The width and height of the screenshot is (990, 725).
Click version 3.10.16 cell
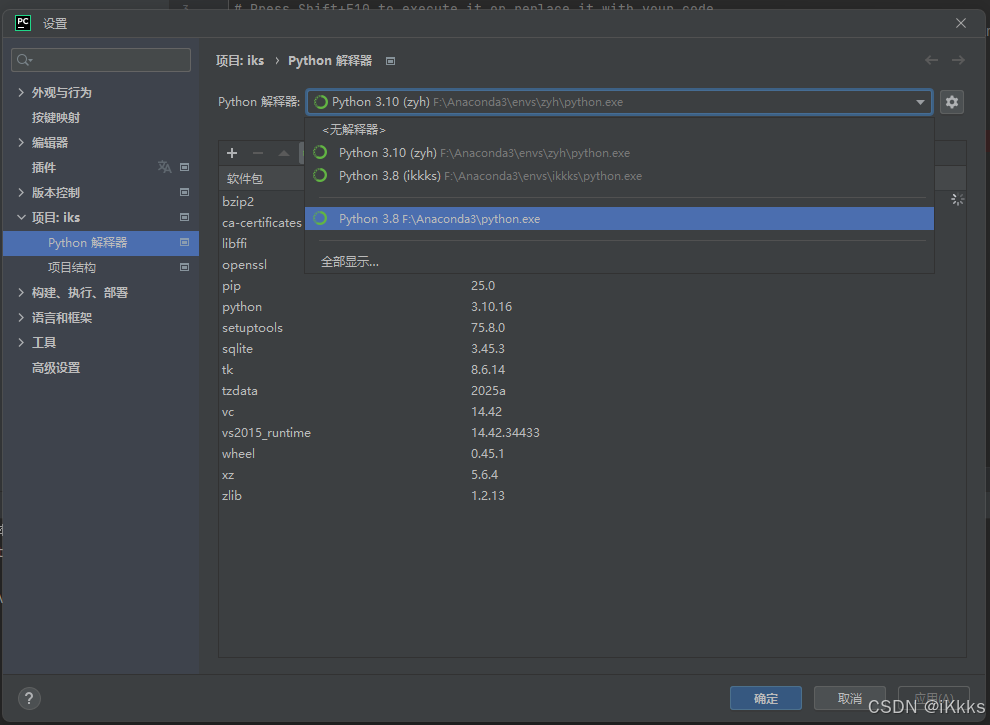[491, 306]
